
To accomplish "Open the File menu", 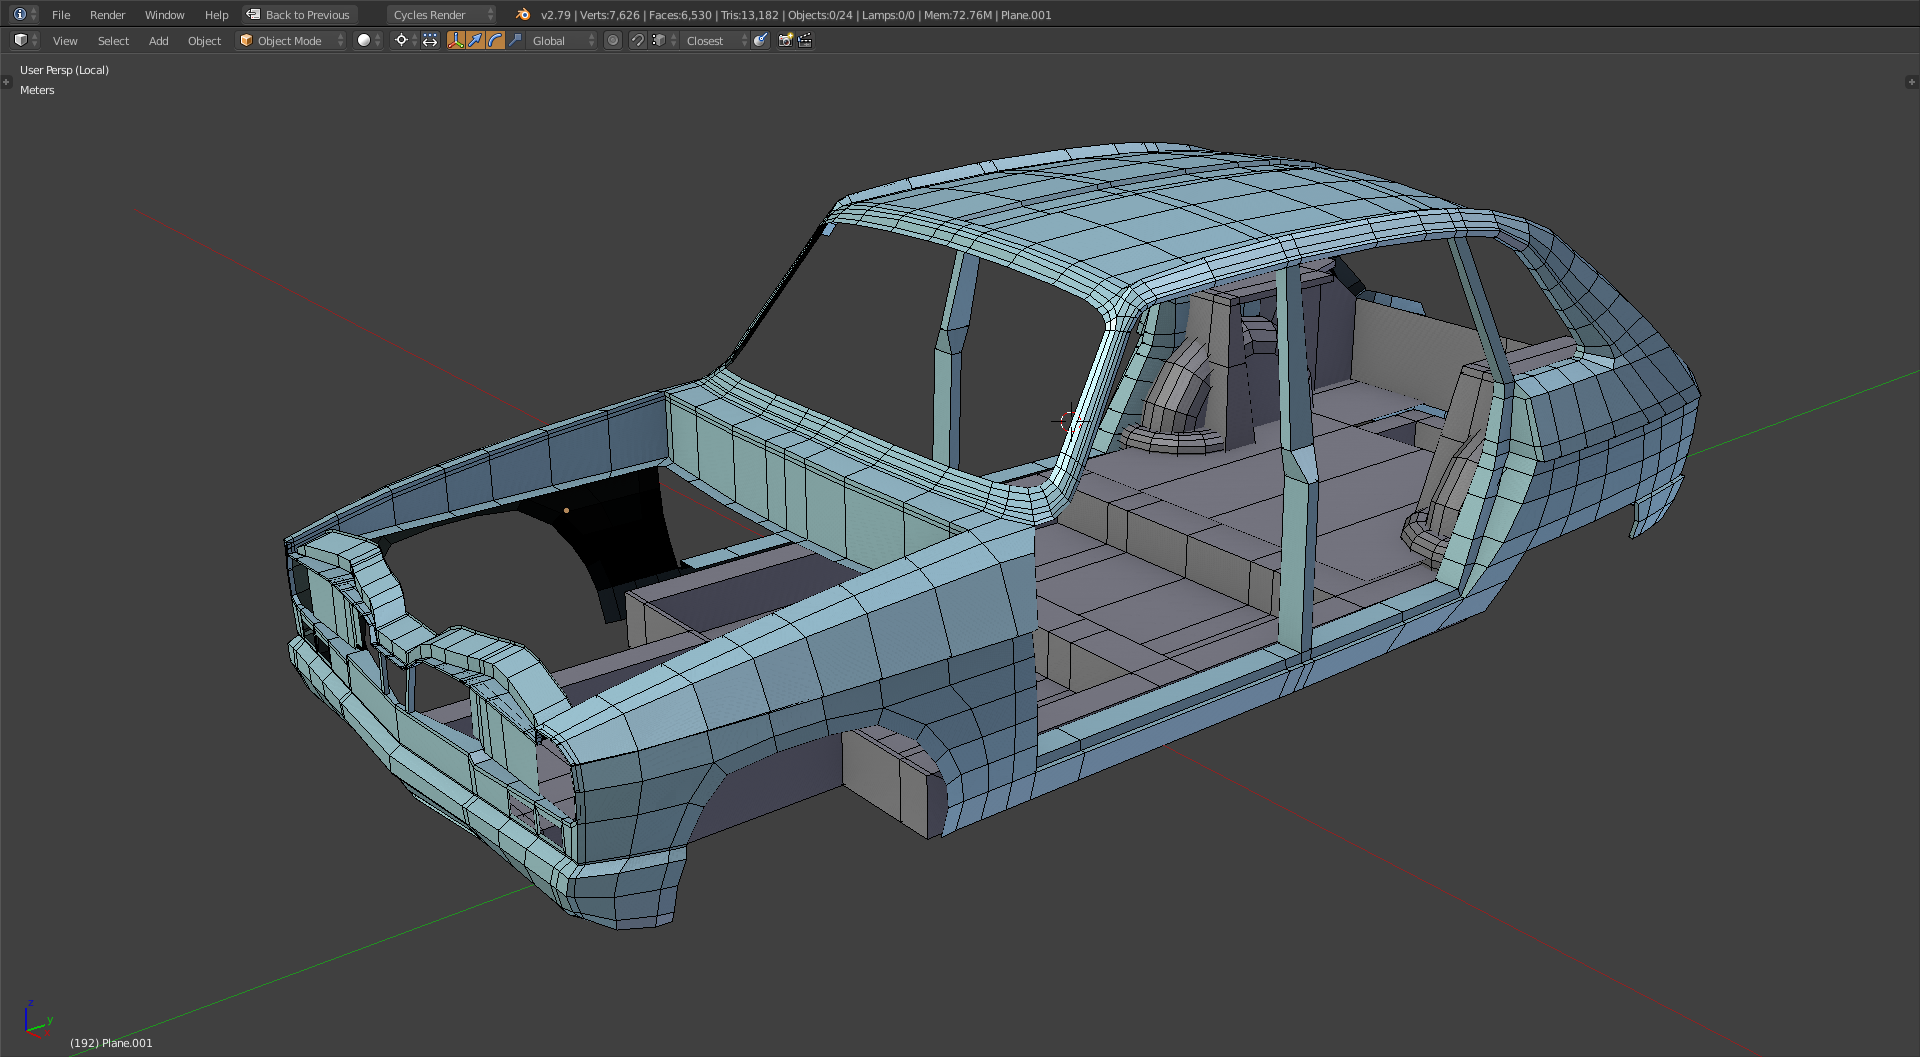I will click(61, 15).
